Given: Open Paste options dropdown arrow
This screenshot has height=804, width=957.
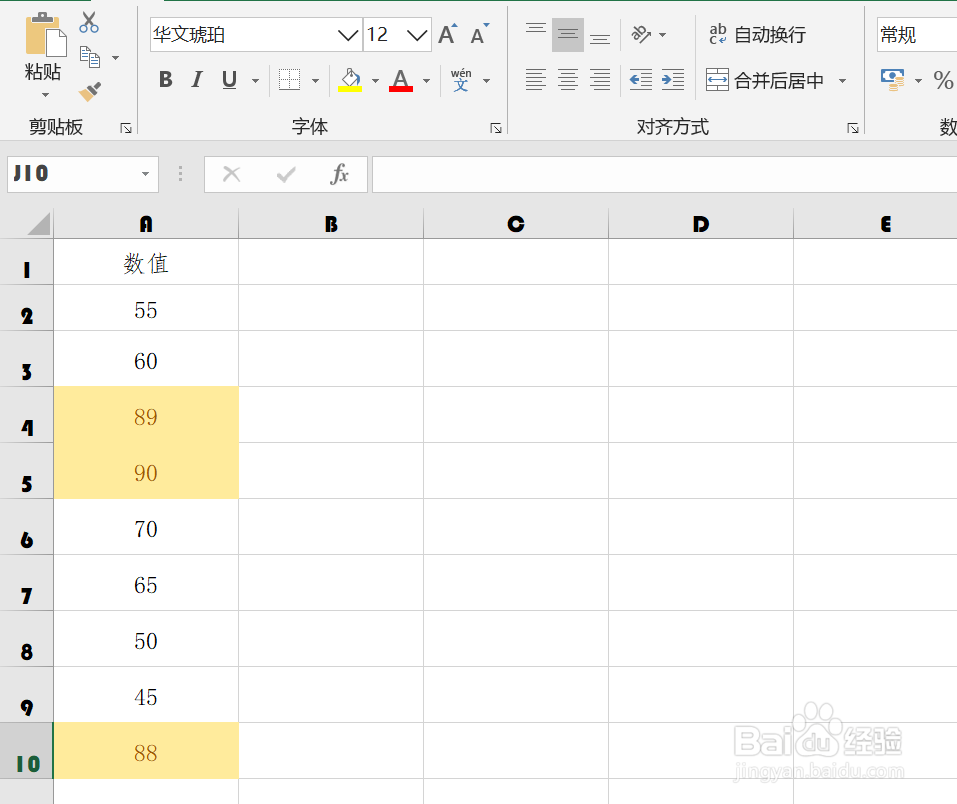Looking at the screenshot, I should point(45,95).
